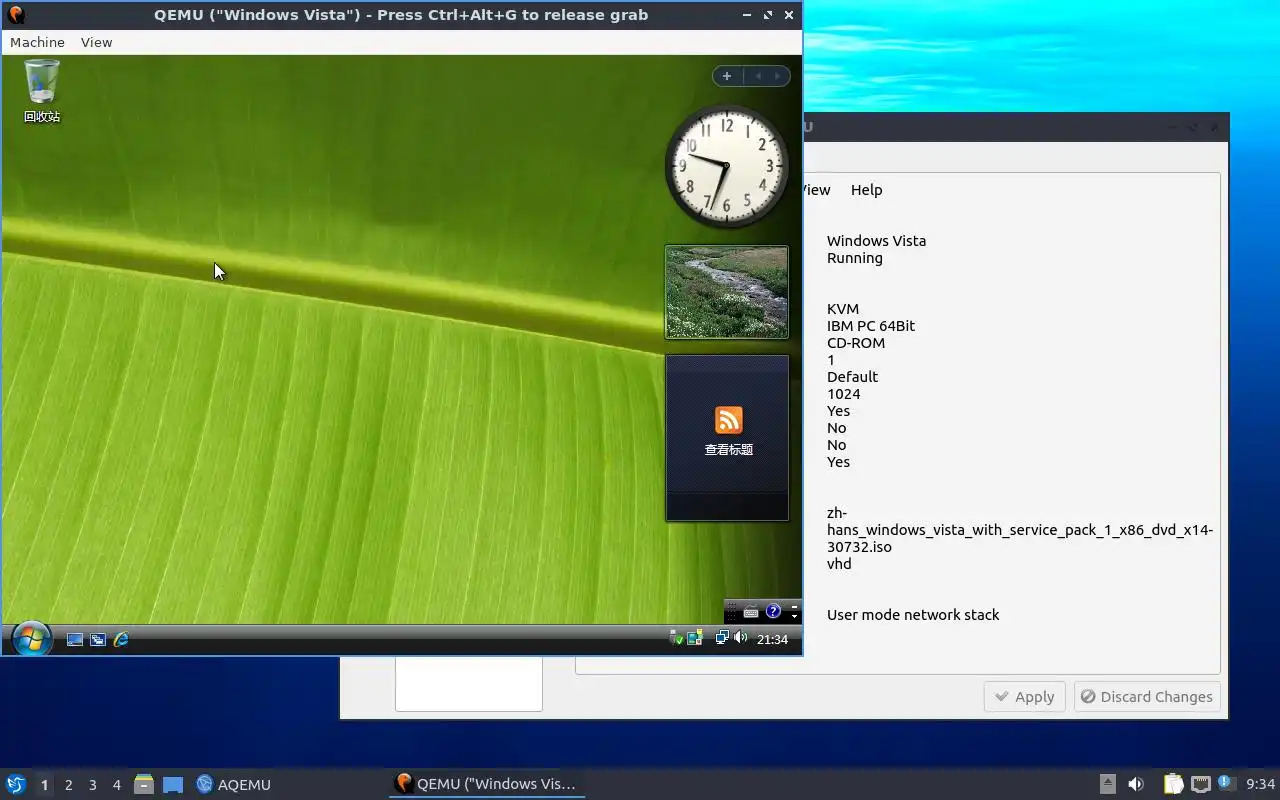
Task: Click the host panel volume speaker icon
Action: (1136, 784)
